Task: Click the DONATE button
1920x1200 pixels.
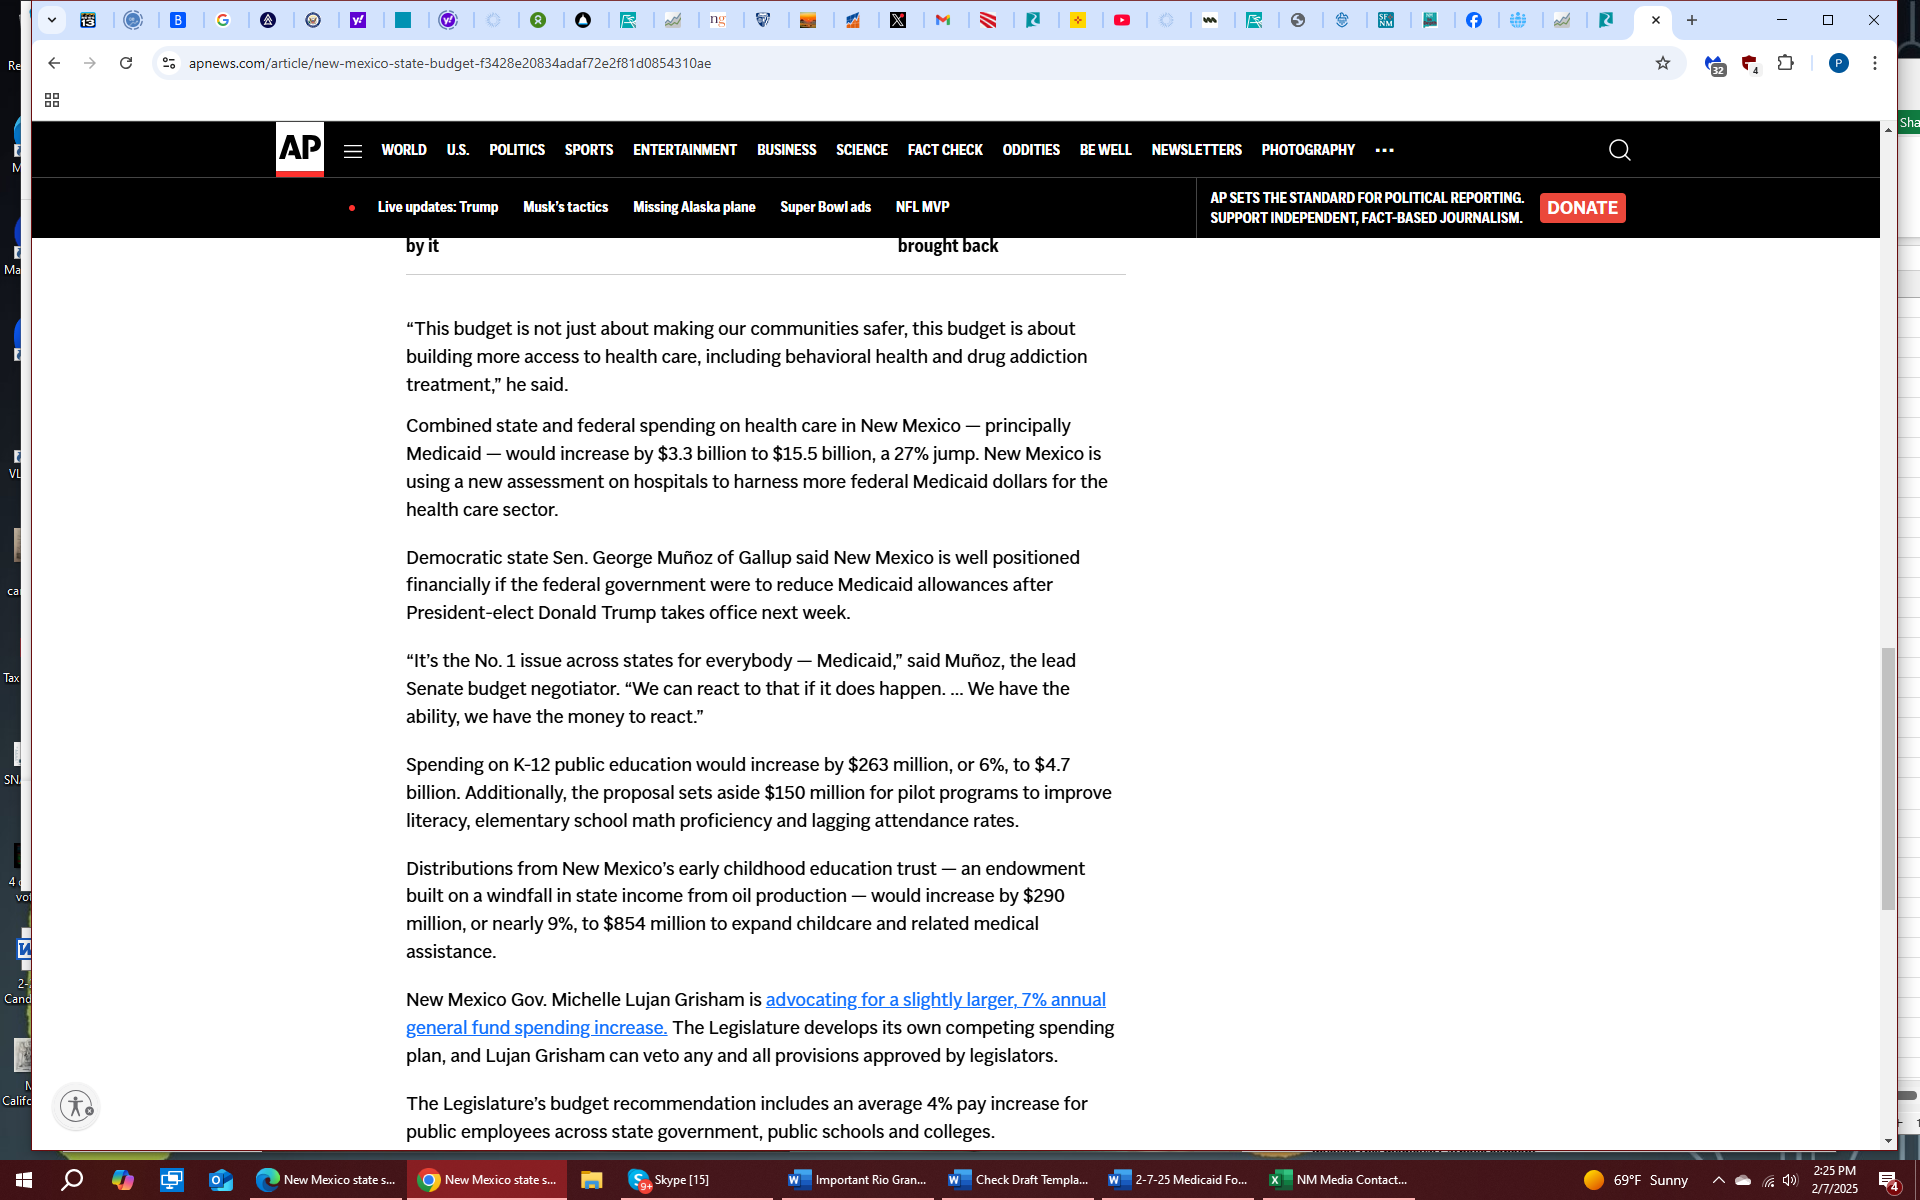Action: [x=1581, y=208]
